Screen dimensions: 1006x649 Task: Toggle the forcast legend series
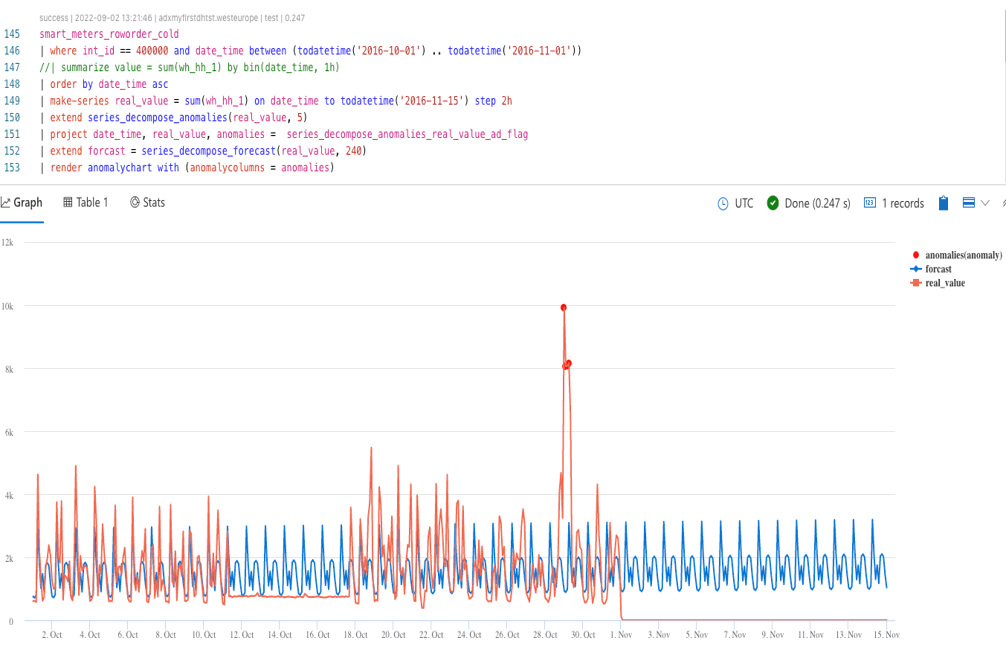click(931, 269)
